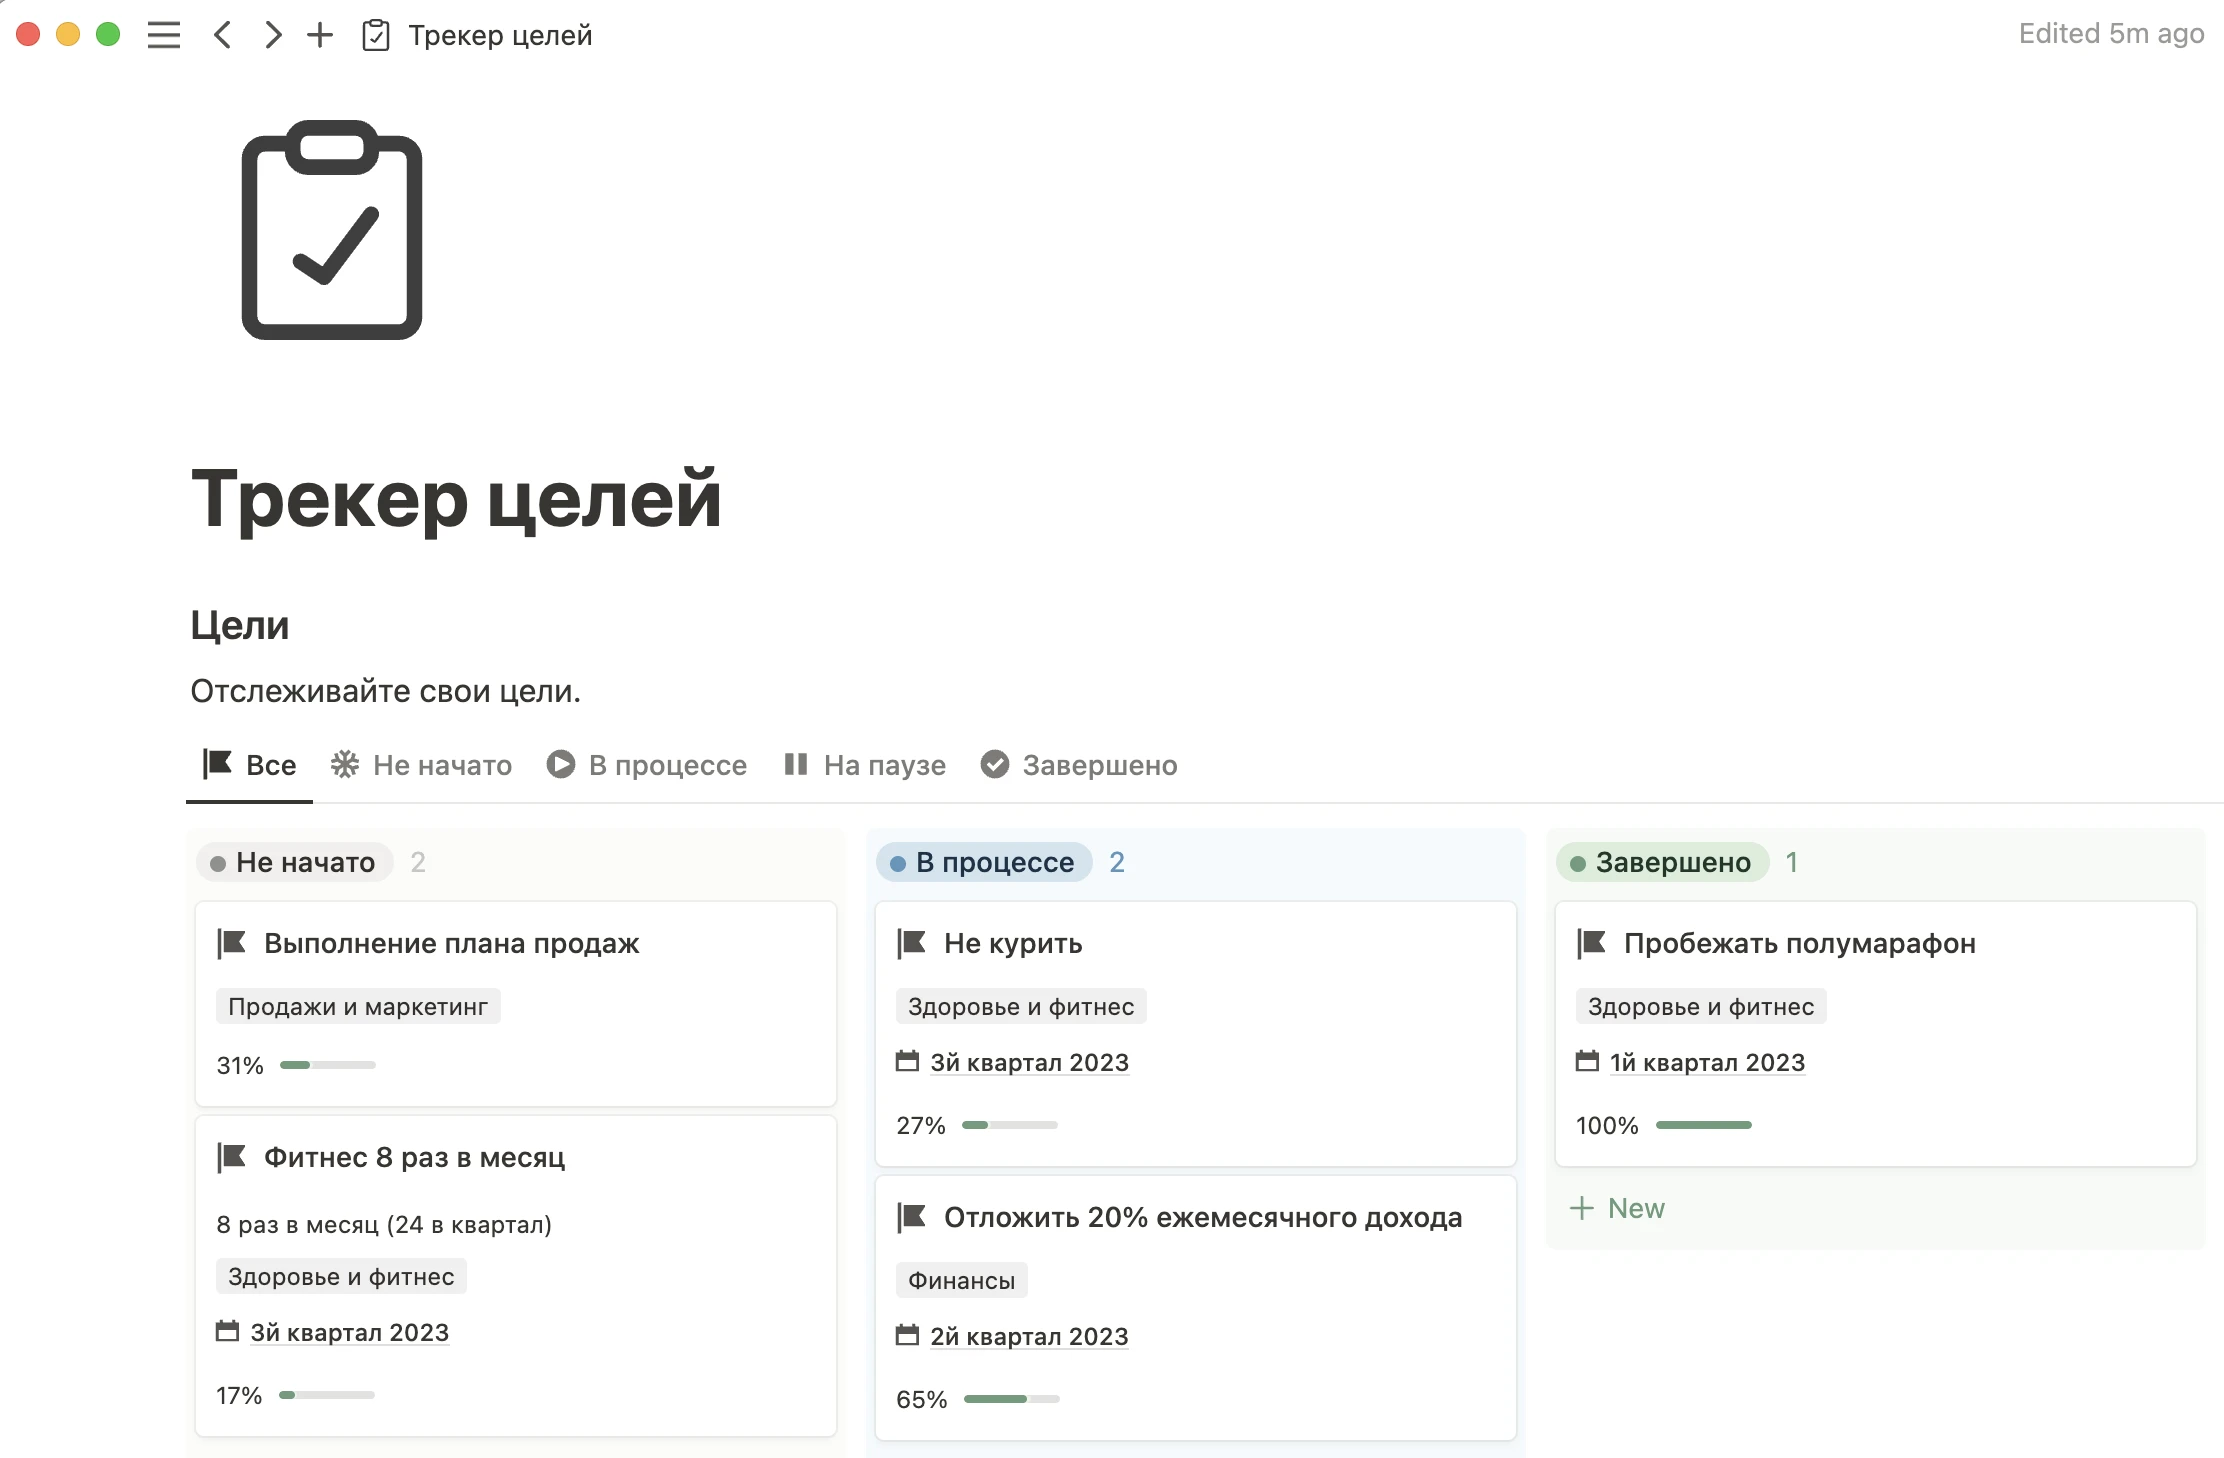The width and height of the screenshot is (2224, 1458).
Task: Open card Не курить
Action: (1196, 1034)
